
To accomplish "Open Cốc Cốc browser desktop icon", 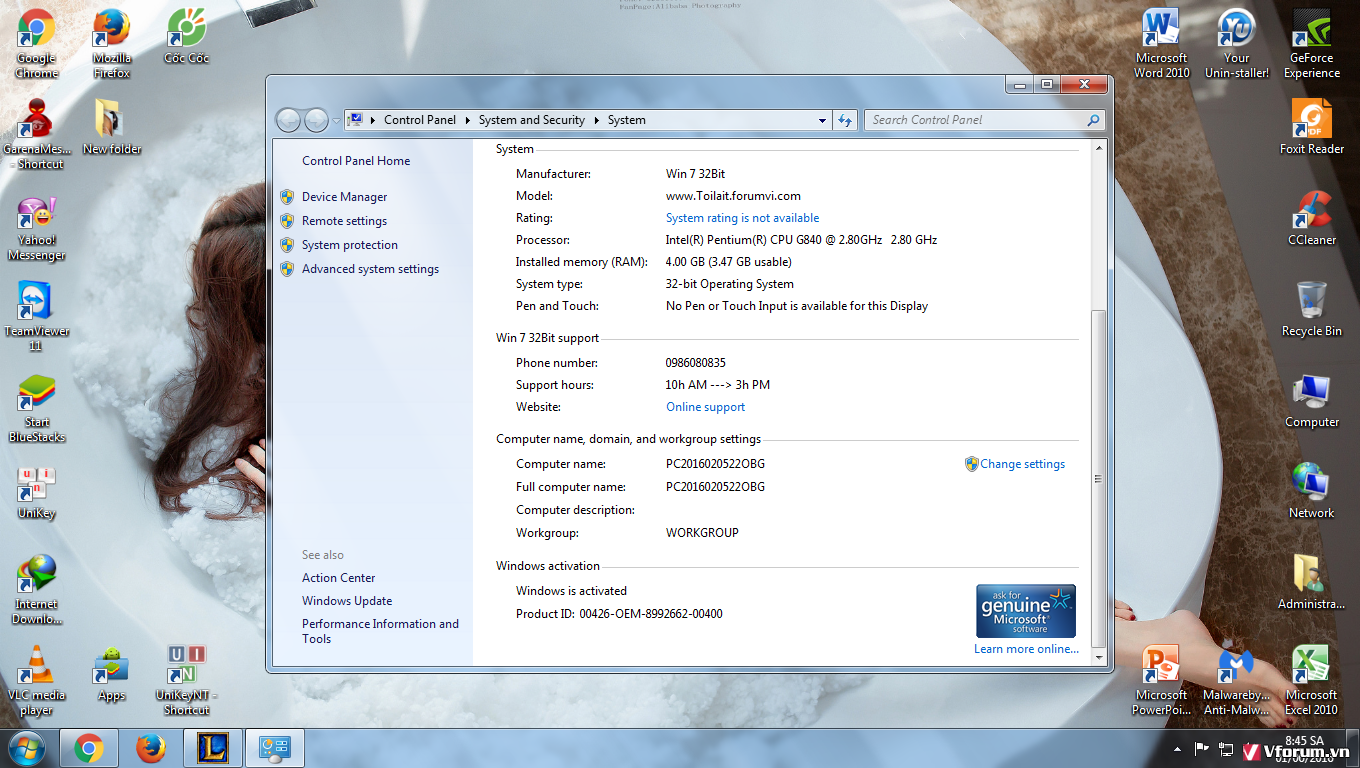I will [187, 37].
